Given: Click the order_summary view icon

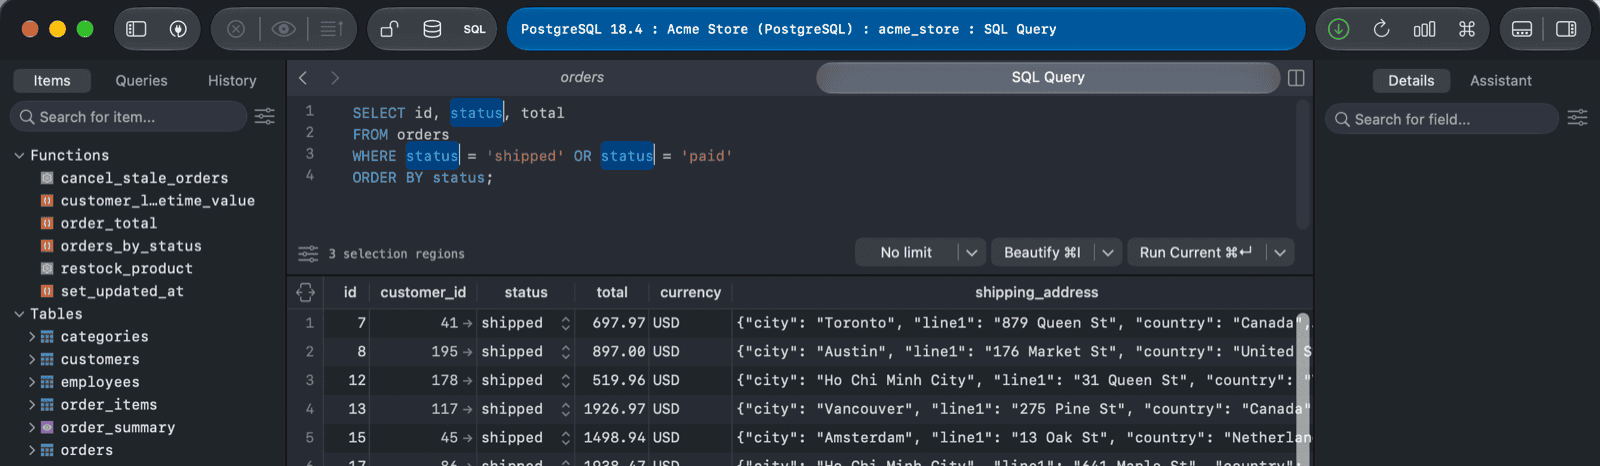Looking at the screenshot, I should [x=47, y=427].
